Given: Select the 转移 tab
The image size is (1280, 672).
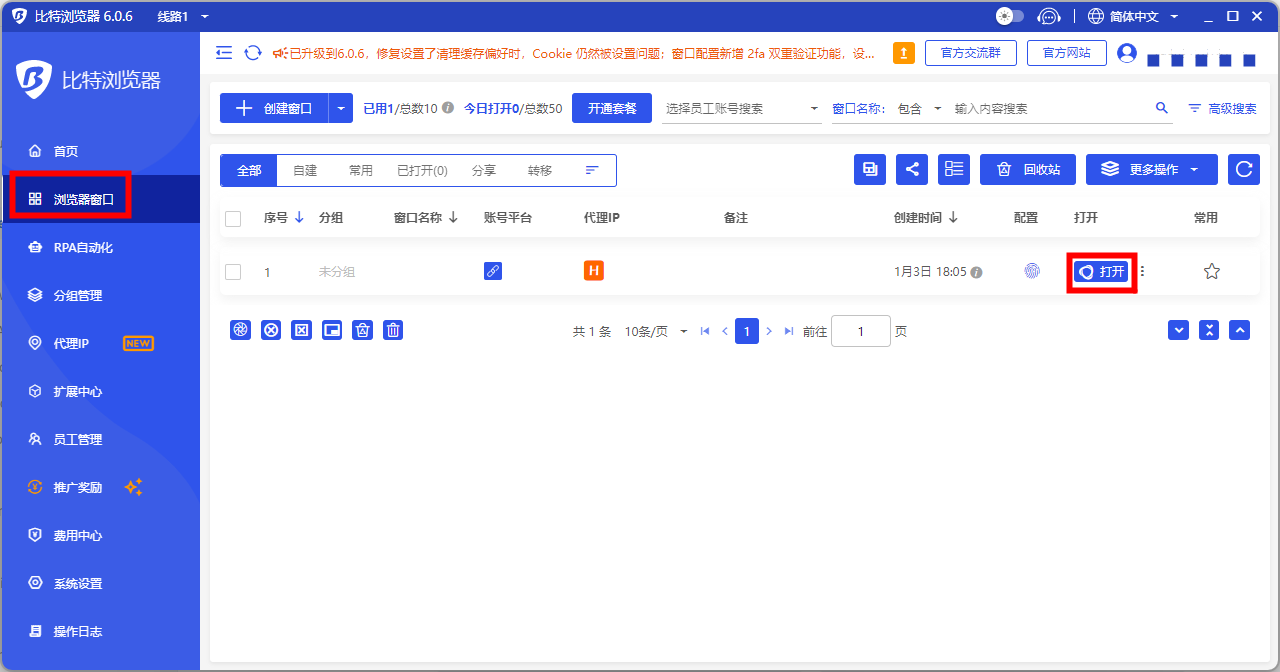Looking at the screenshot, I should (540, 171).
